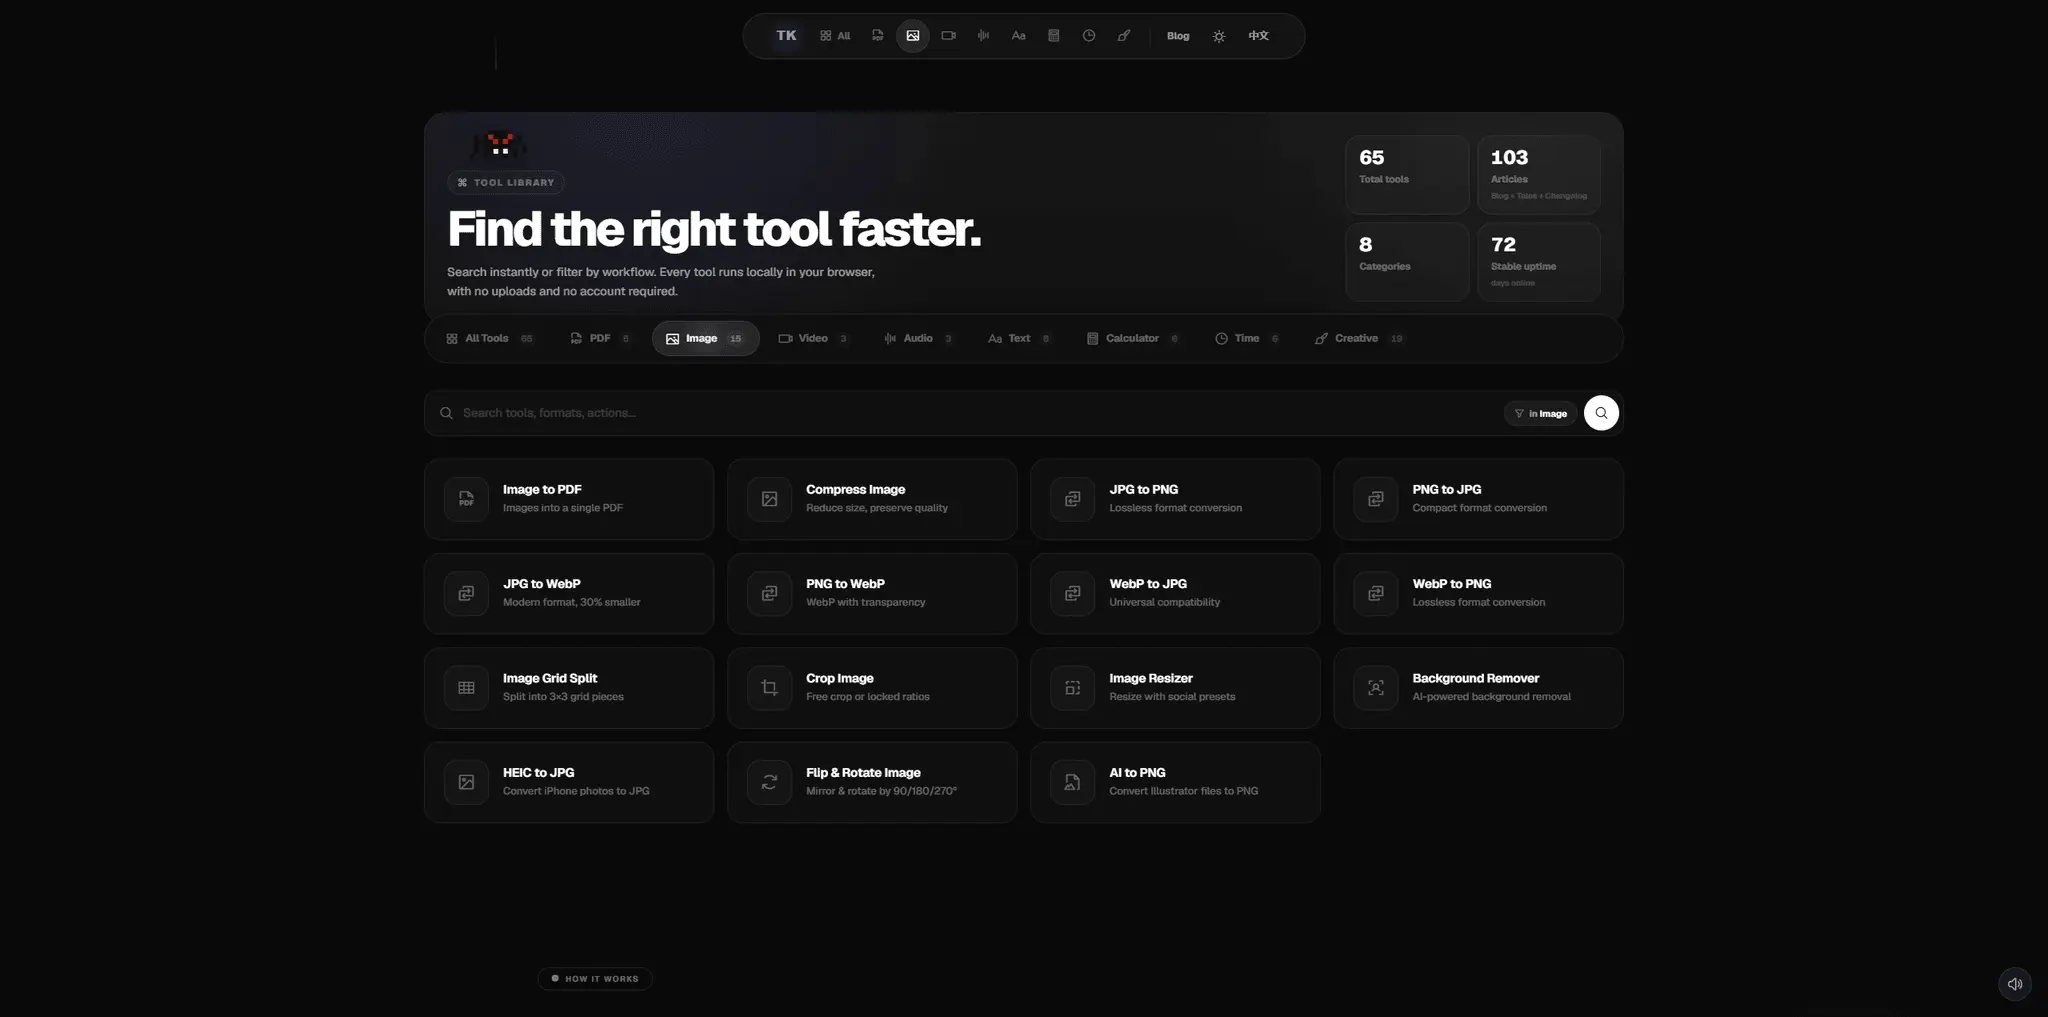This screenshot has height=1017, width=2048.
Task: Open the Image to PDF tool
Action: (x=569, y=499)
